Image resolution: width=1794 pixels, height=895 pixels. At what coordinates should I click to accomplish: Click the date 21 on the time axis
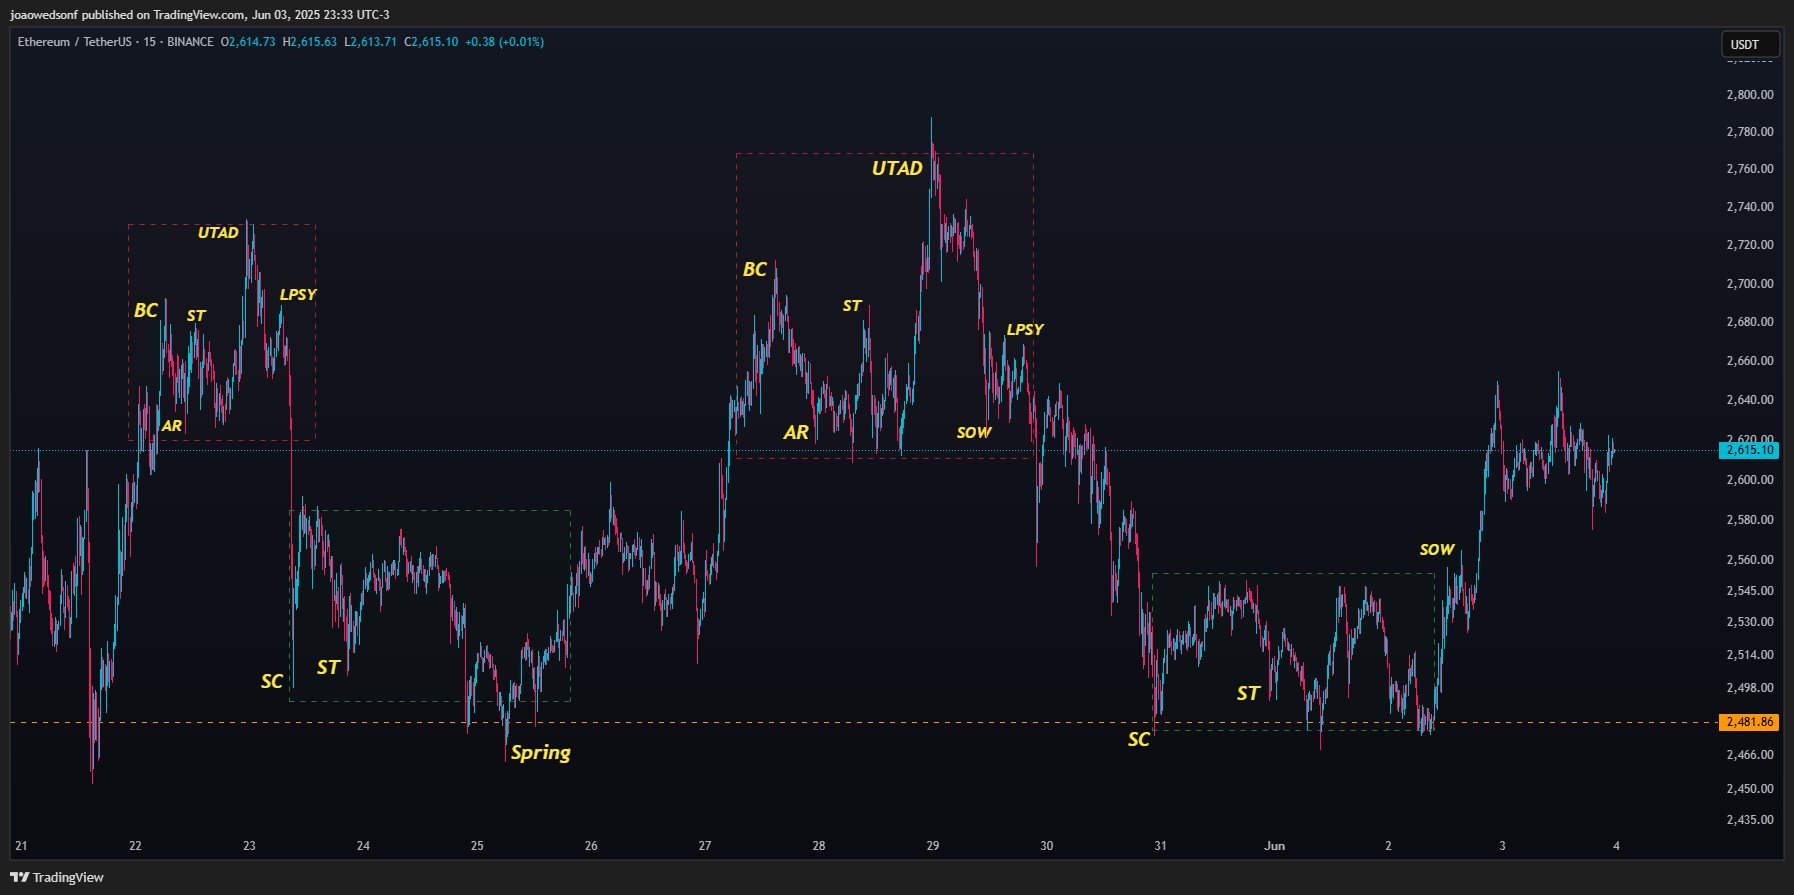(x=21, y=846)
